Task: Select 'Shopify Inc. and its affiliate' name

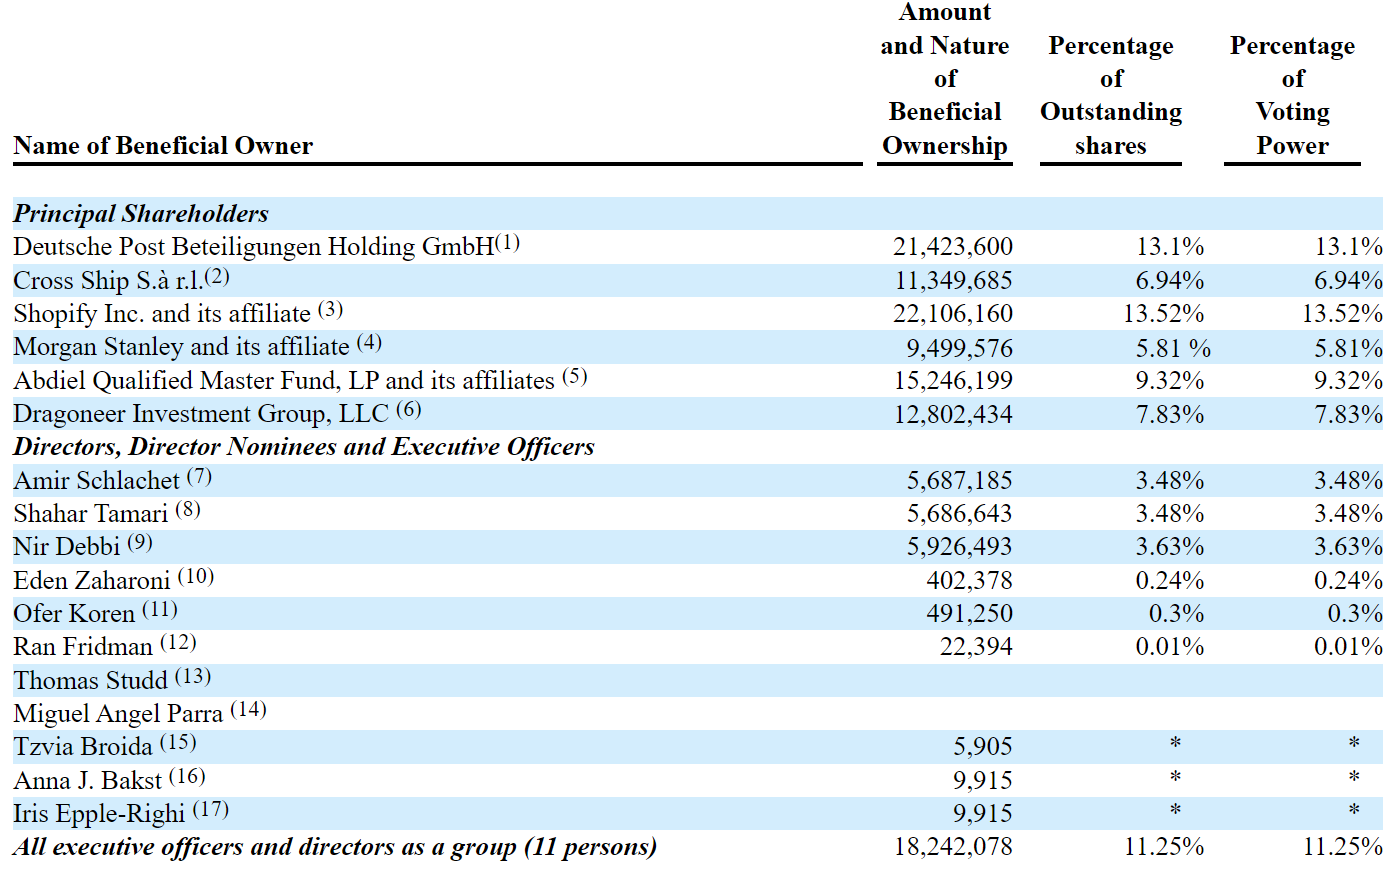Action: pos(162,314)
